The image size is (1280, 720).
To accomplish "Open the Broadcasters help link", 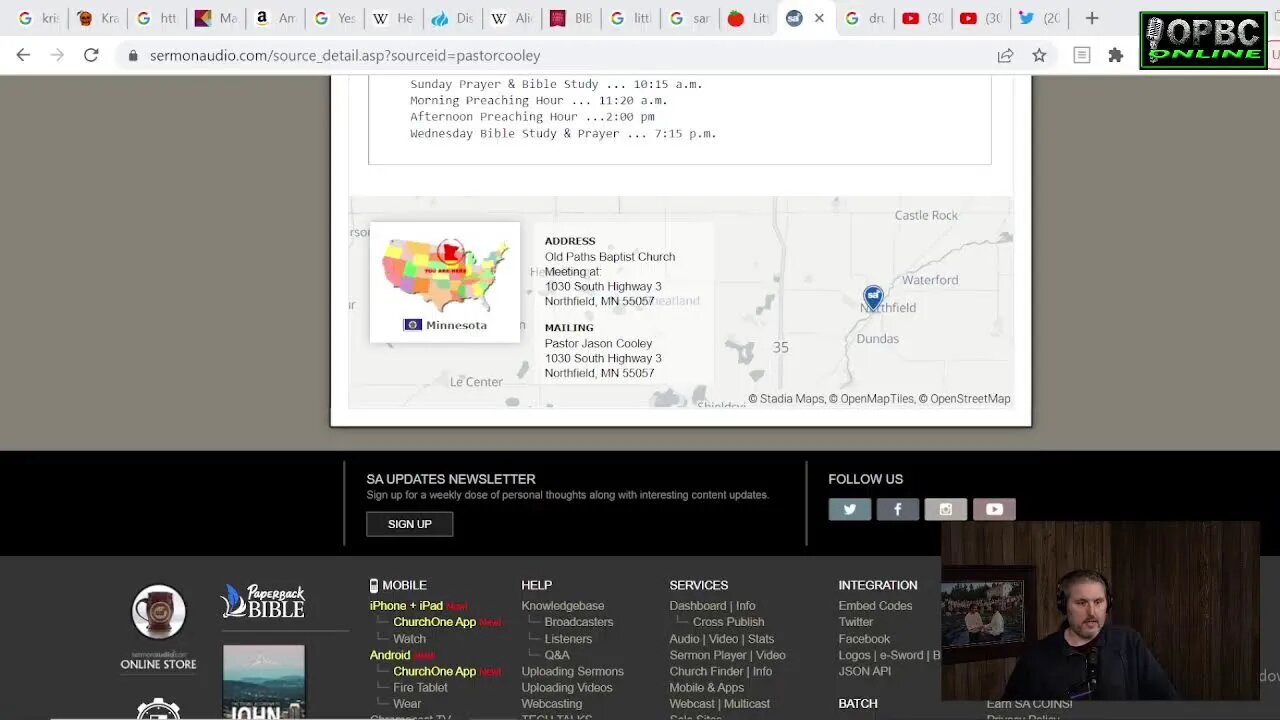I will (x=579, y=622).
